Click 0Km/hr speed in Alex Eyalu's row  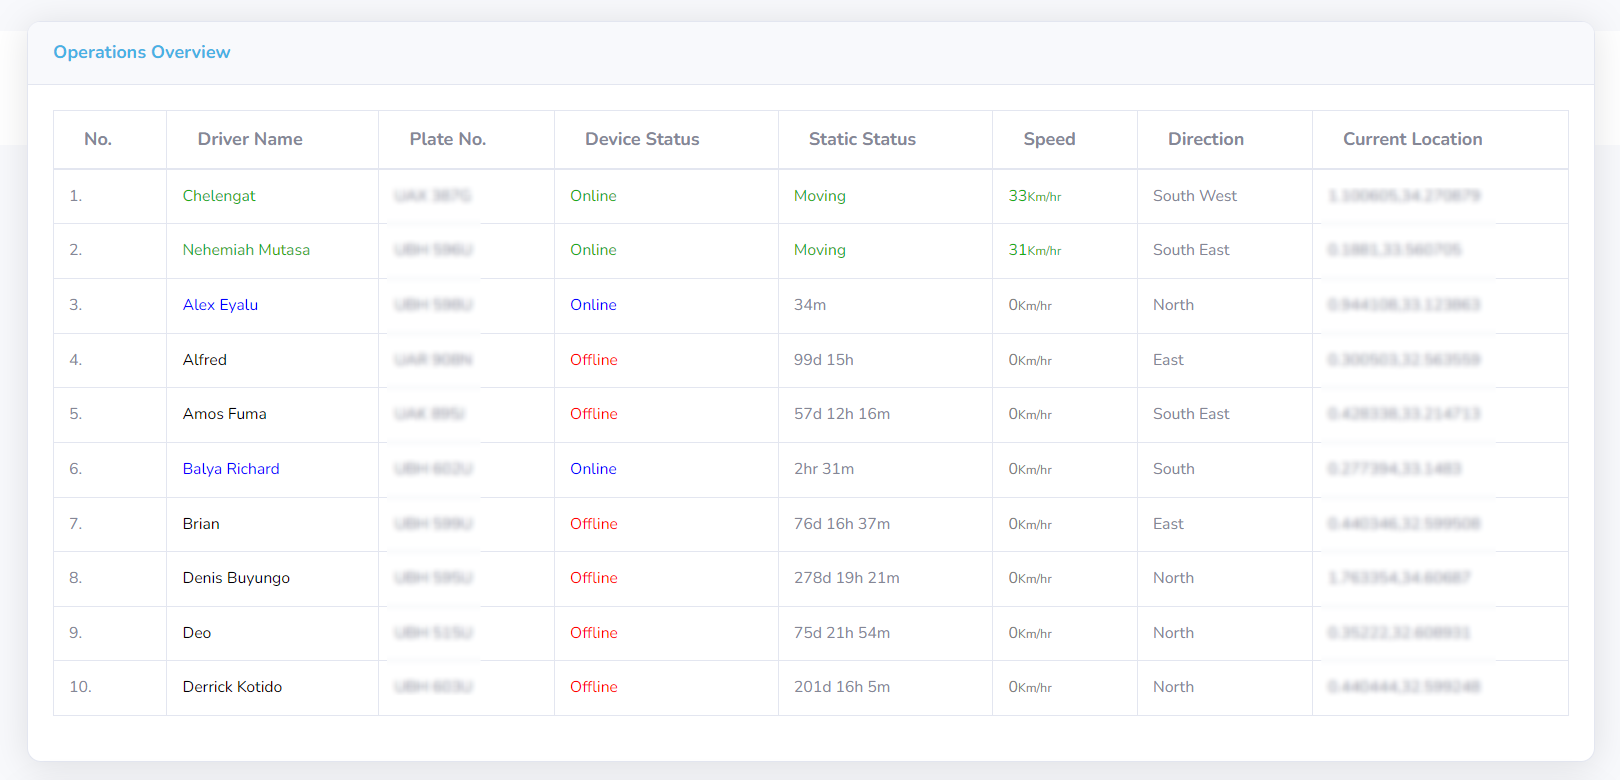pyautogui.click(x=1030, y=305)
